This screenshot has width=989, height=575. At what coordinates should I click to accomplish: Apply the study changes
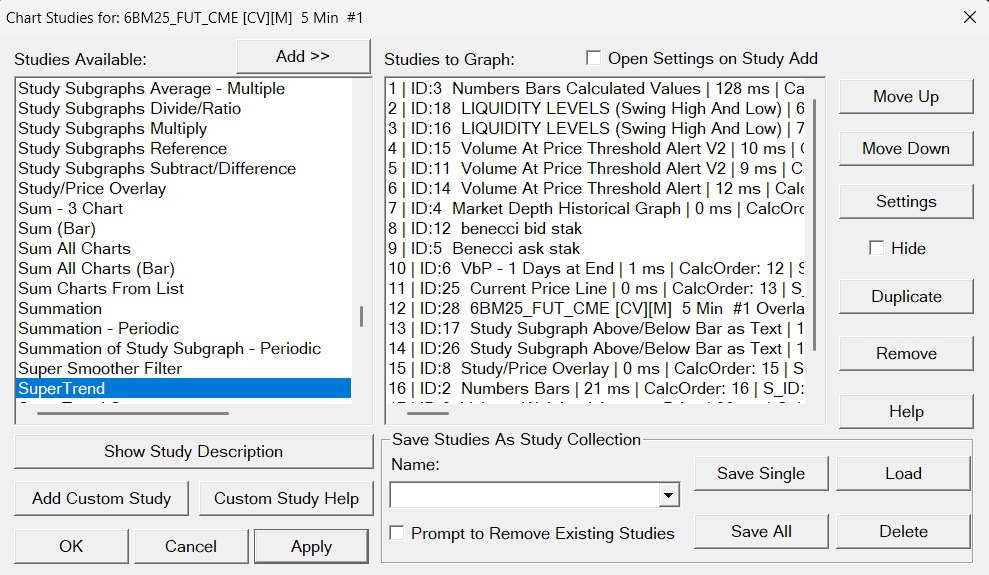point(311,546)
